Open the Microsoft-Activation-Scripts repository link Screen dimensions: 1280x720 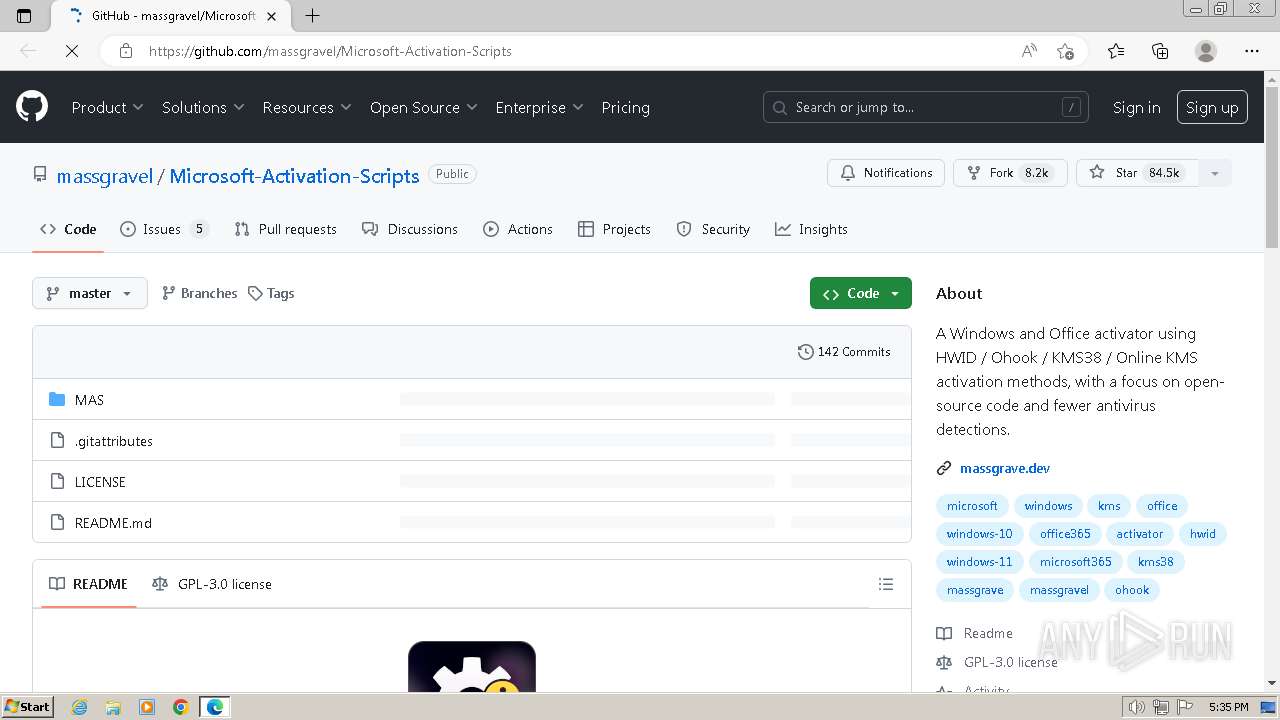294,176
